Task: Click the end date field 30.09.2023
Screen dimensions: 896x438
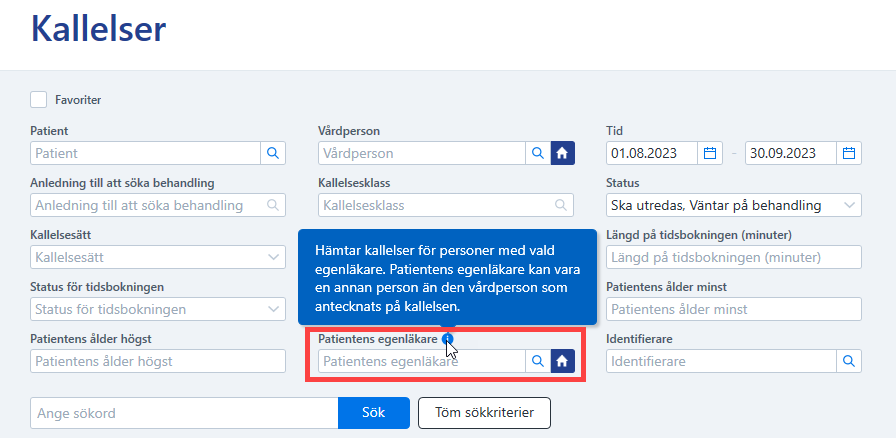Action: [x=791, y=153]
